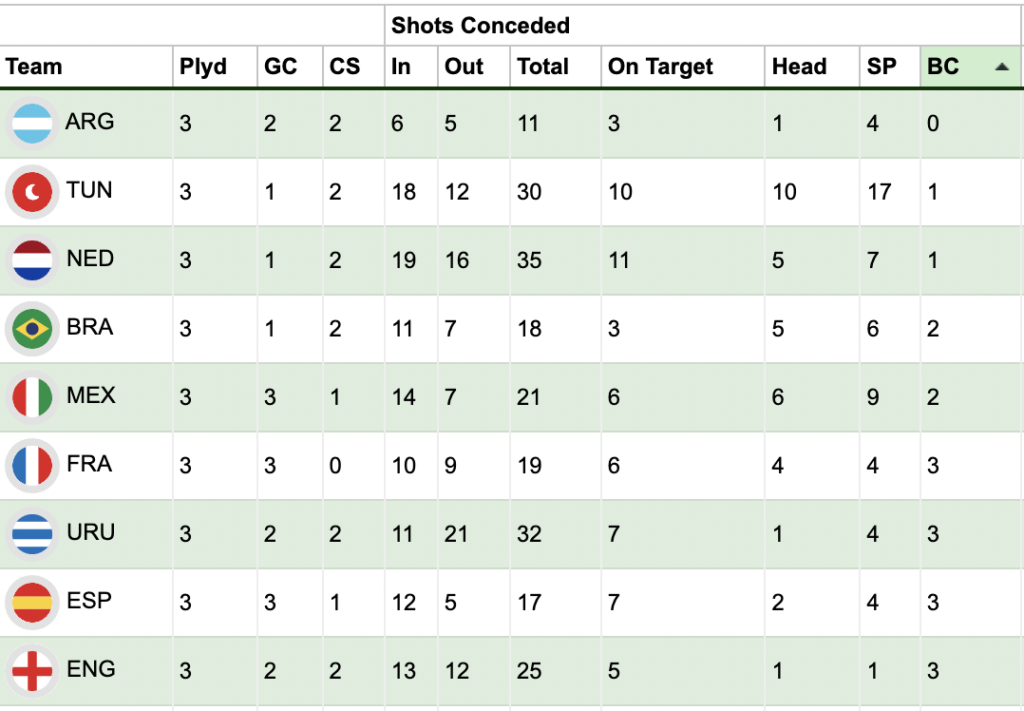Viewport: 1024px width, 711px height.
Task: Click the Netherlands flag icon
Action: 31,259
